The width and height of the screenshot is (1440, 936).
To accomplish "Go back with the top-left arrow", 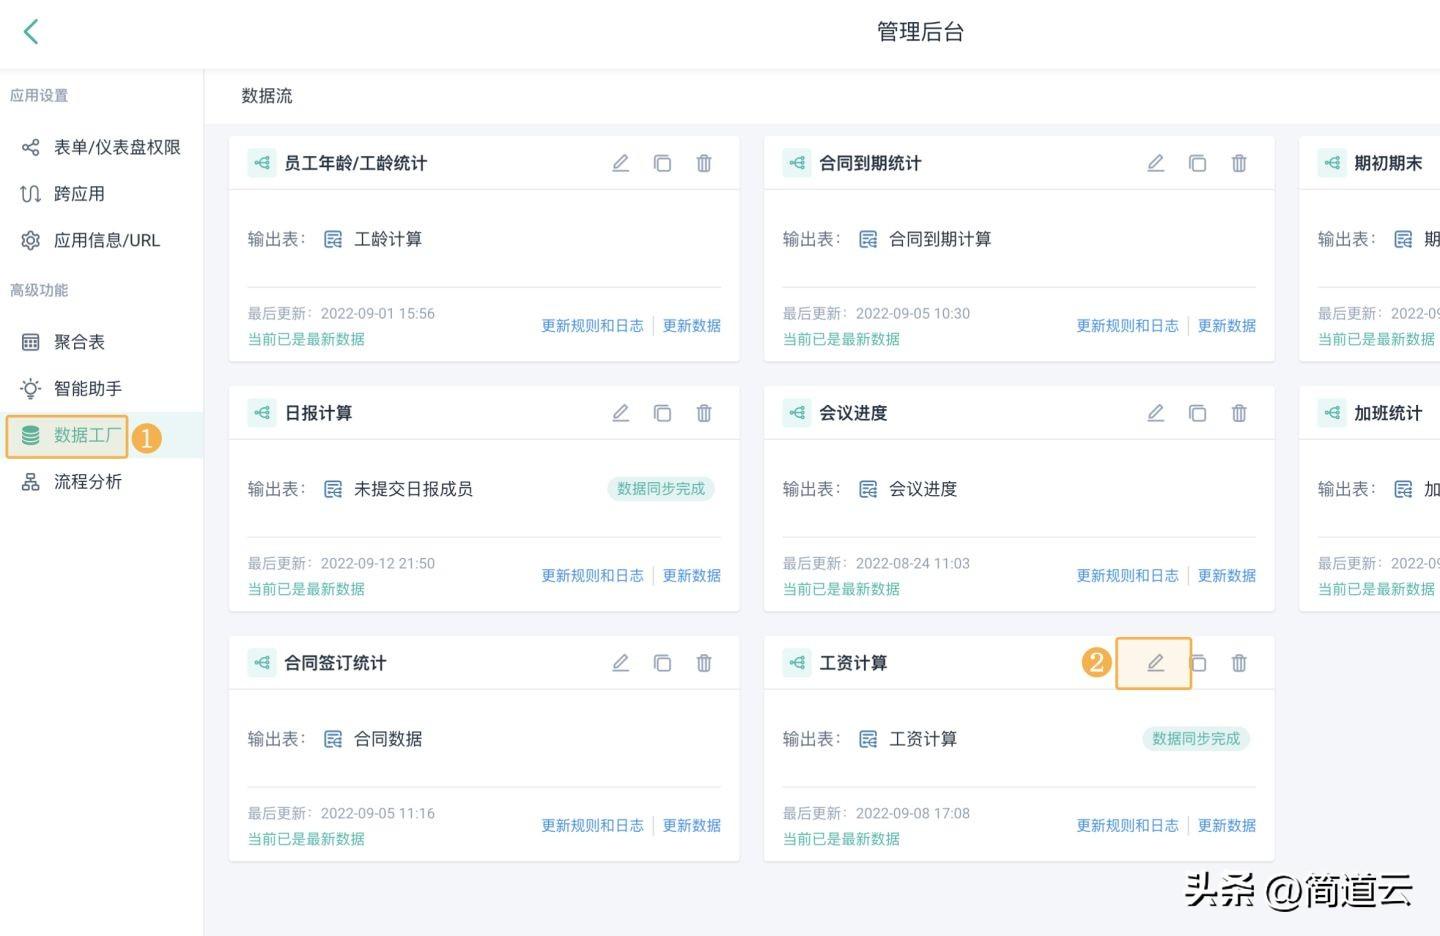I will coord(31,32).
